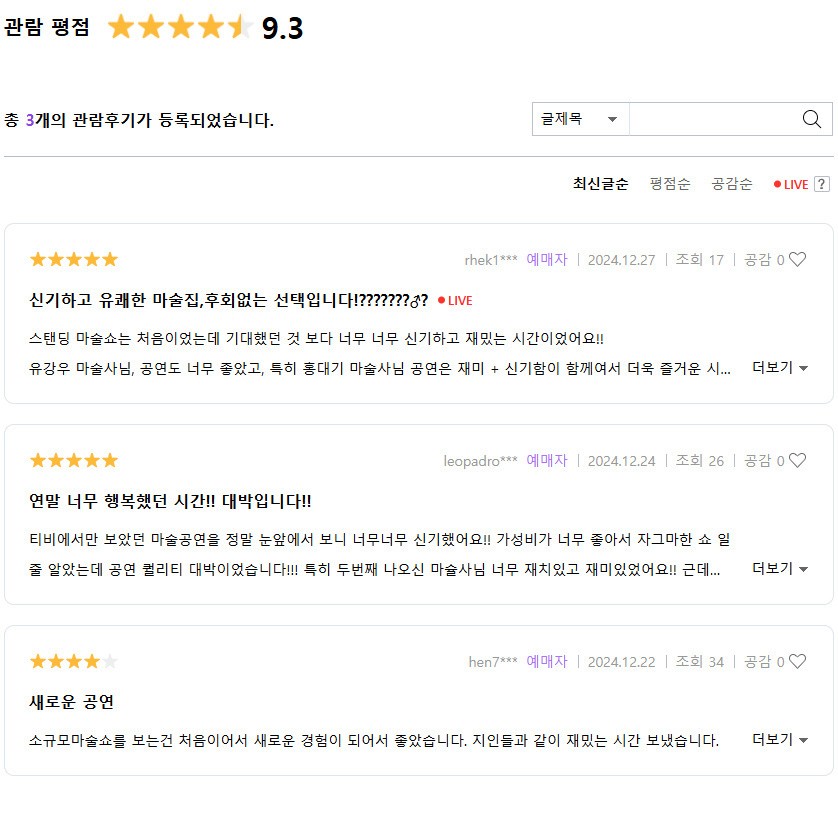Focus the review search text field
Screen dimensions: 838x830
[x=715, y=119]
